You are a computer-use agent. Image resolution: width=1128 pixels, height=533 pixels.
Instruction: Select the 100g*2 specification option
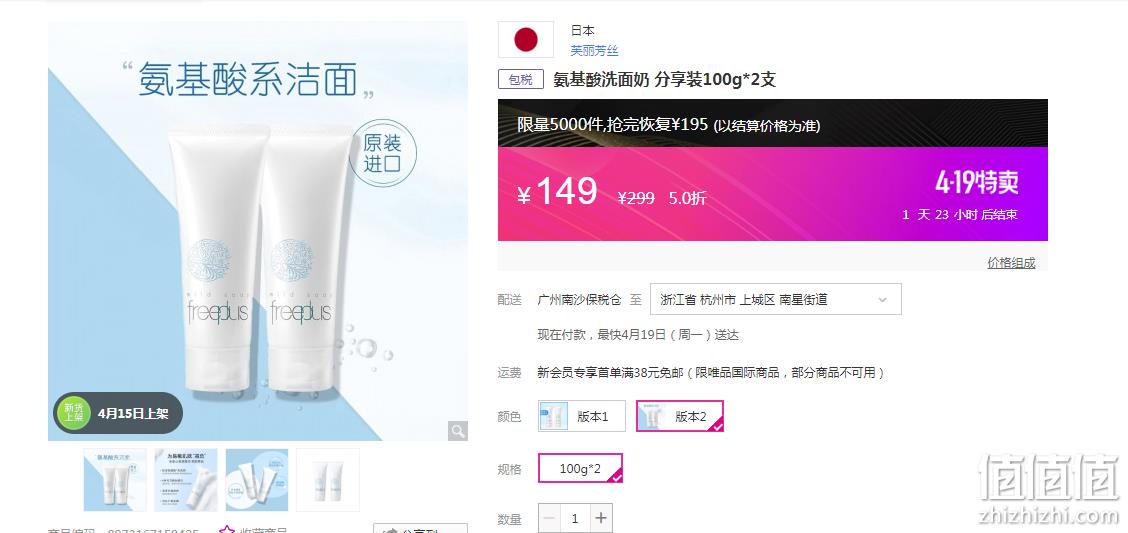click(581, 468)
